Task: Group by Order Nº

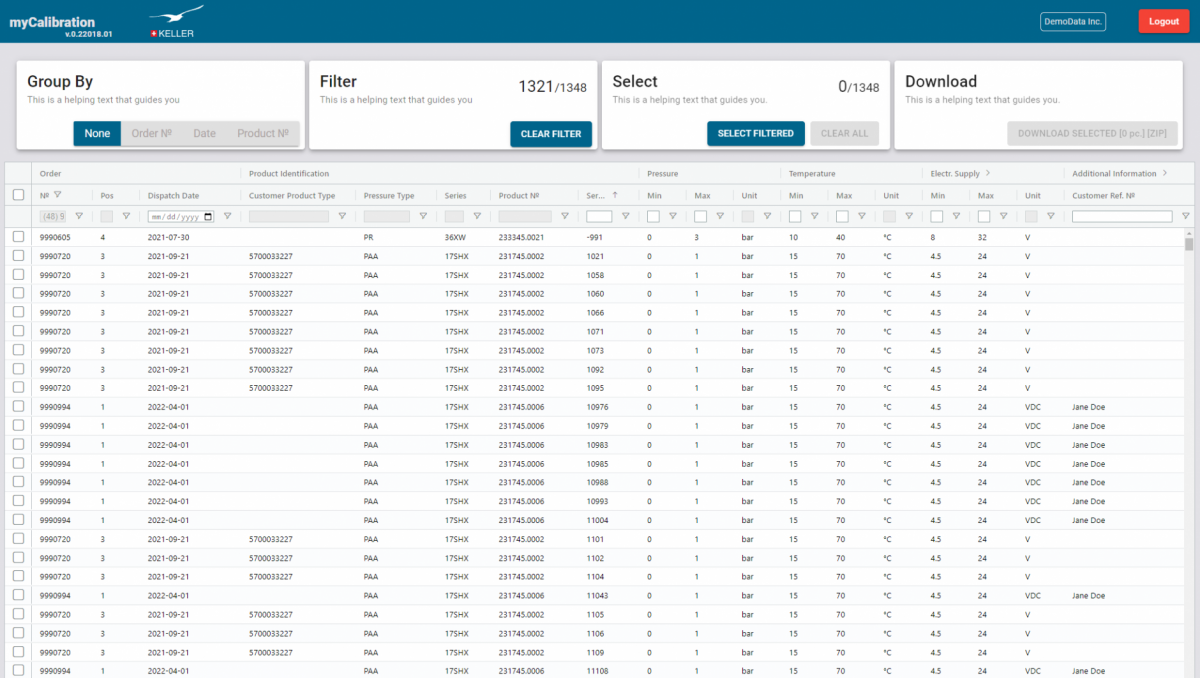Action: point(151,134)
